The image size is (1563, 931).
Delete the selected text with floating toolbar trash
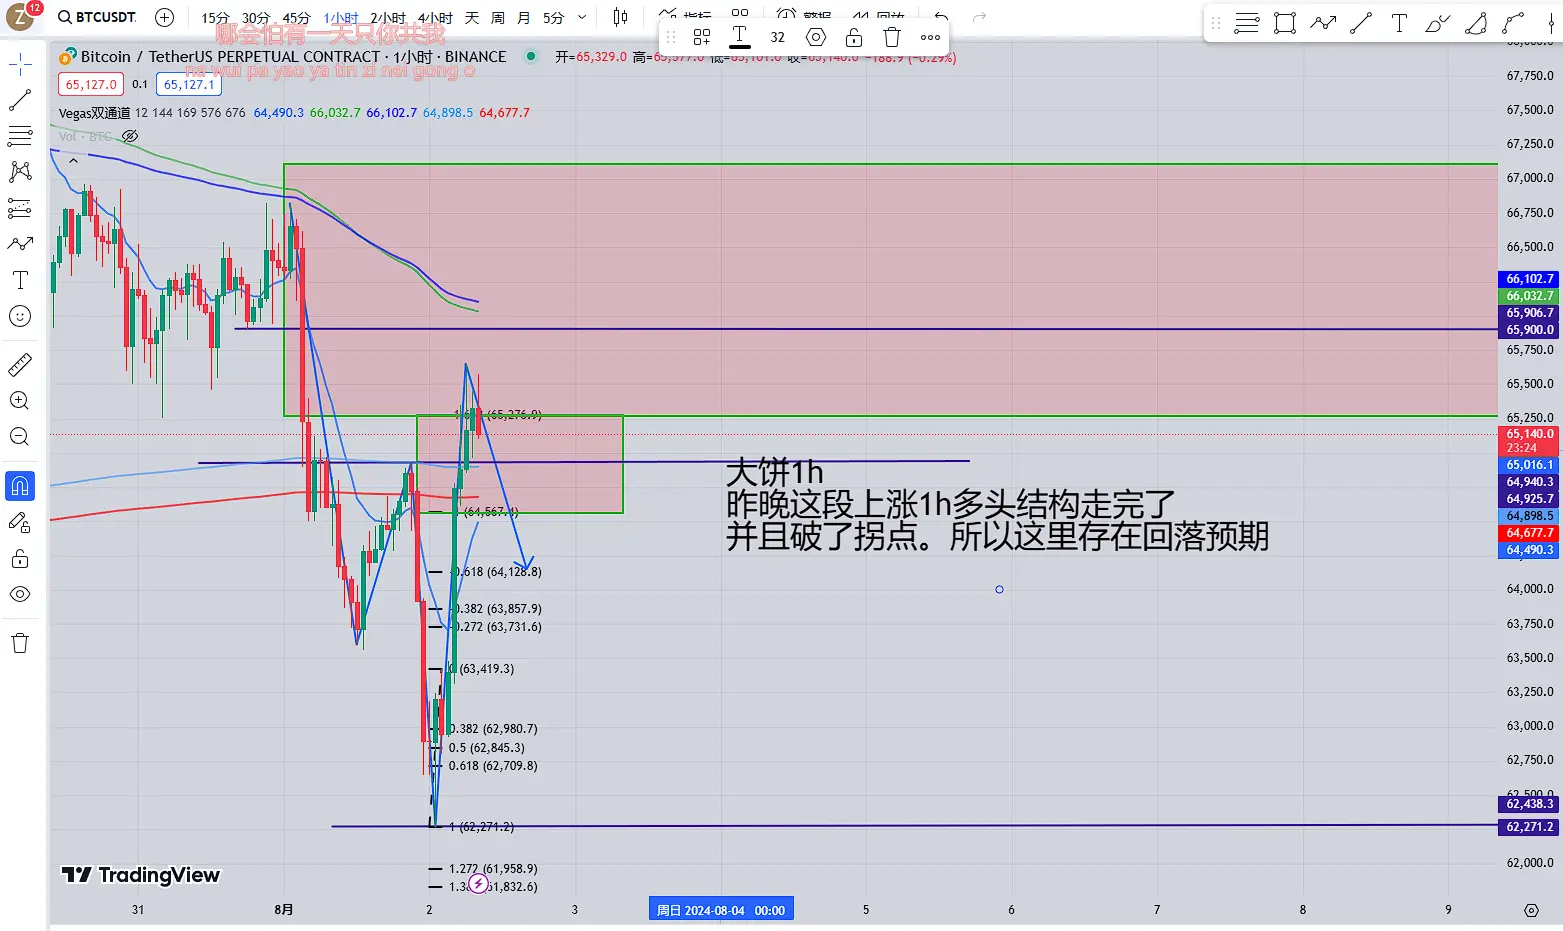892,37
